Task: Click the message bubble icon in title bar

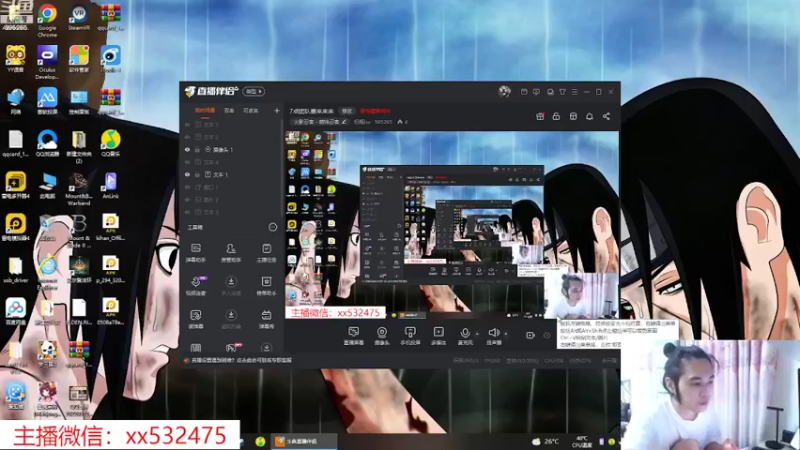Action: pyautogui.click(x=536, y=92)
